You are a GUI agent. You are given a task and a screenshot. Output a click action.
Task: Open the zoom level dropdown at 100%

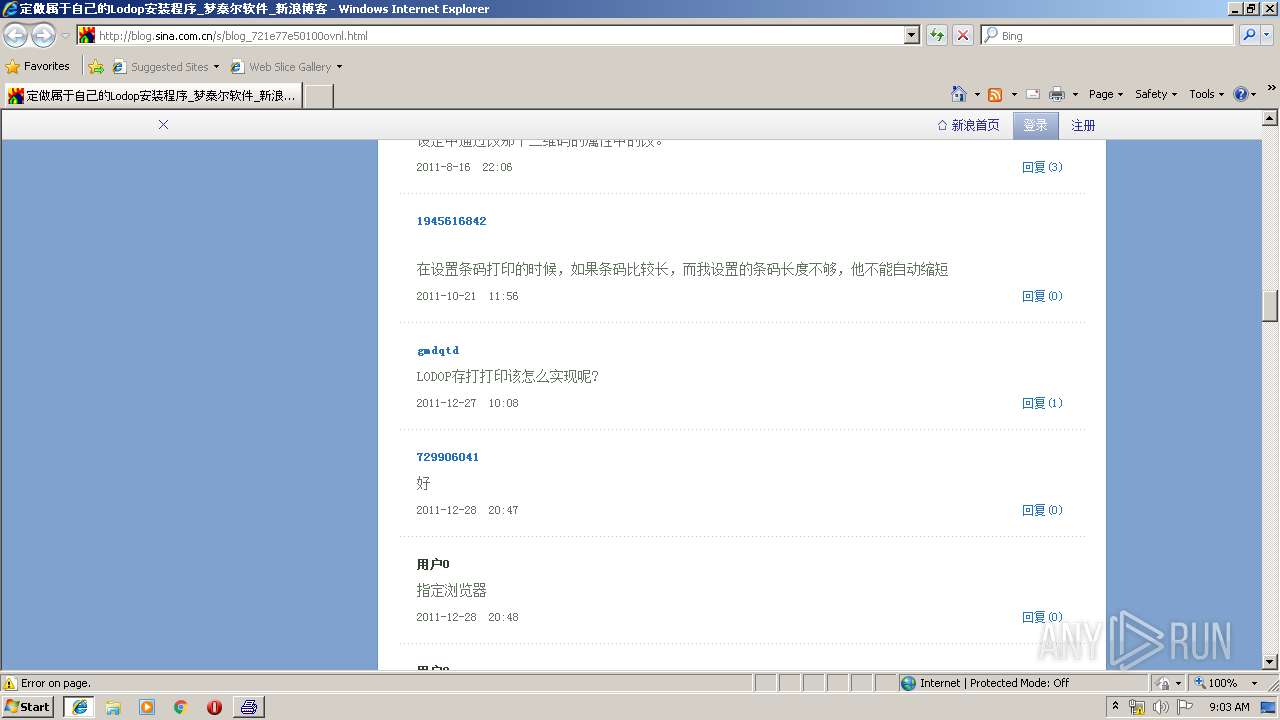click(1254, 683)
